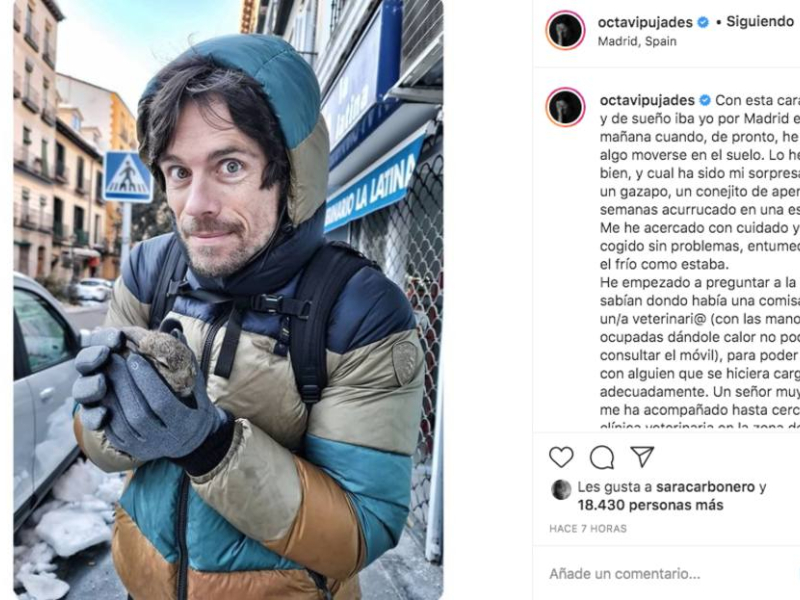Open octavipujades username in caption
The image size is (800, 600).
[647, 101]
